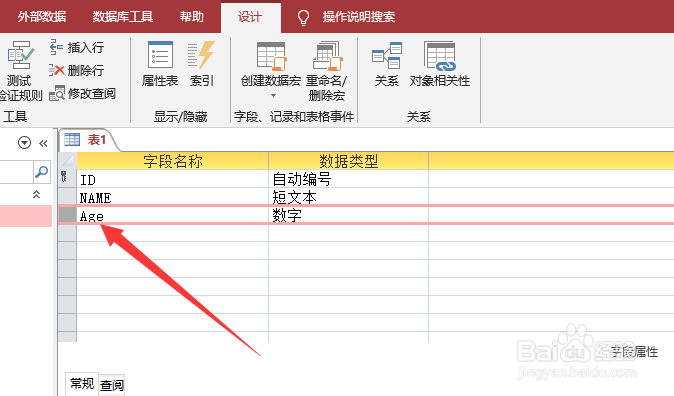Screen dimensions: 674x396
Task: Click the ID row selector with key icon
Action: 67,178
